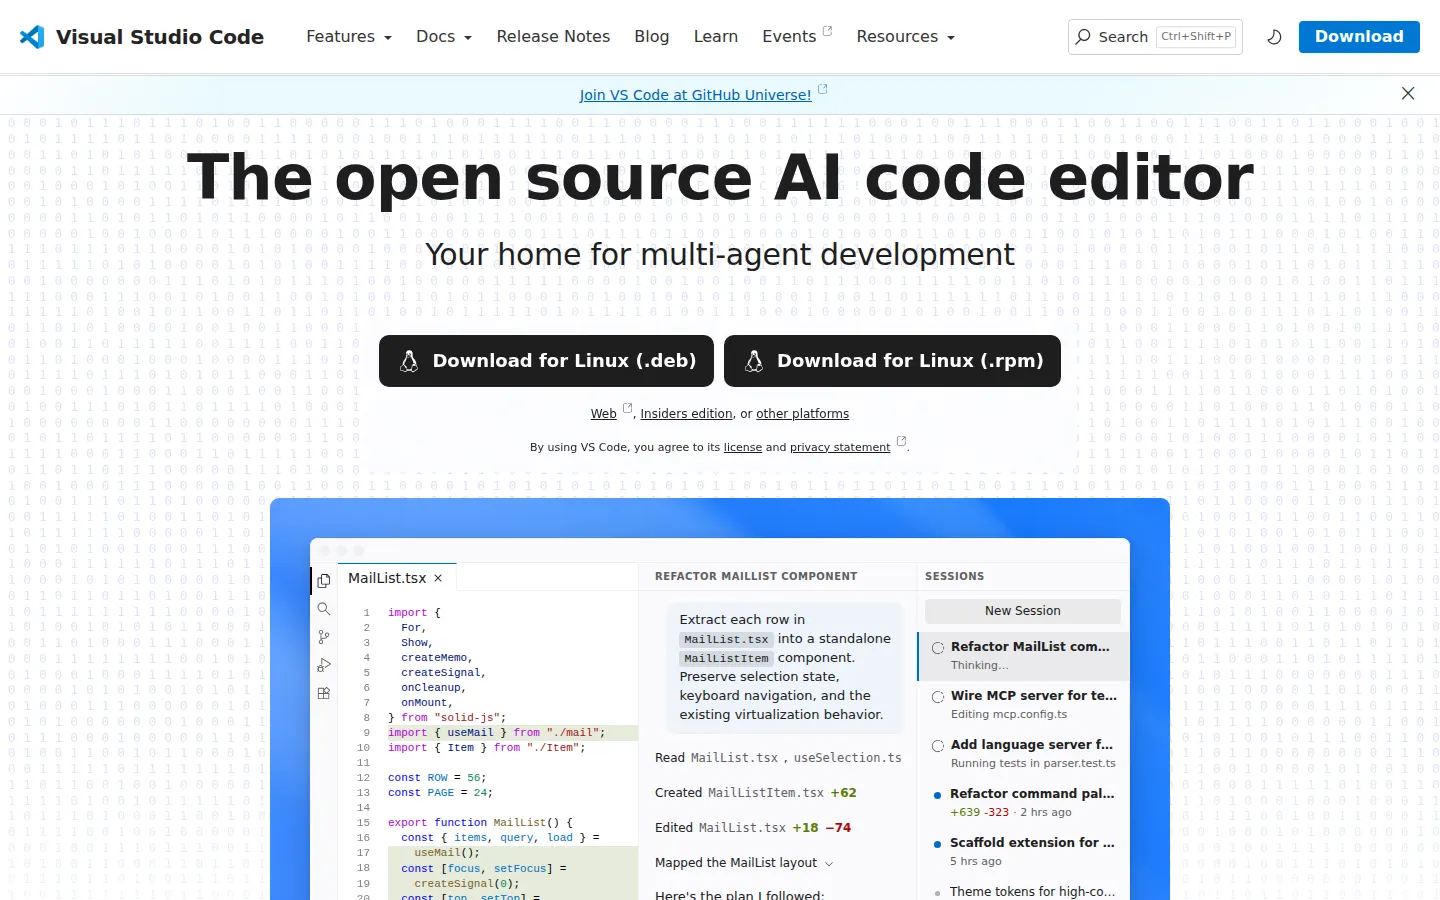Click external link icon after GitHub Universe link
The image size is (1440, 900).
[823, 89]
